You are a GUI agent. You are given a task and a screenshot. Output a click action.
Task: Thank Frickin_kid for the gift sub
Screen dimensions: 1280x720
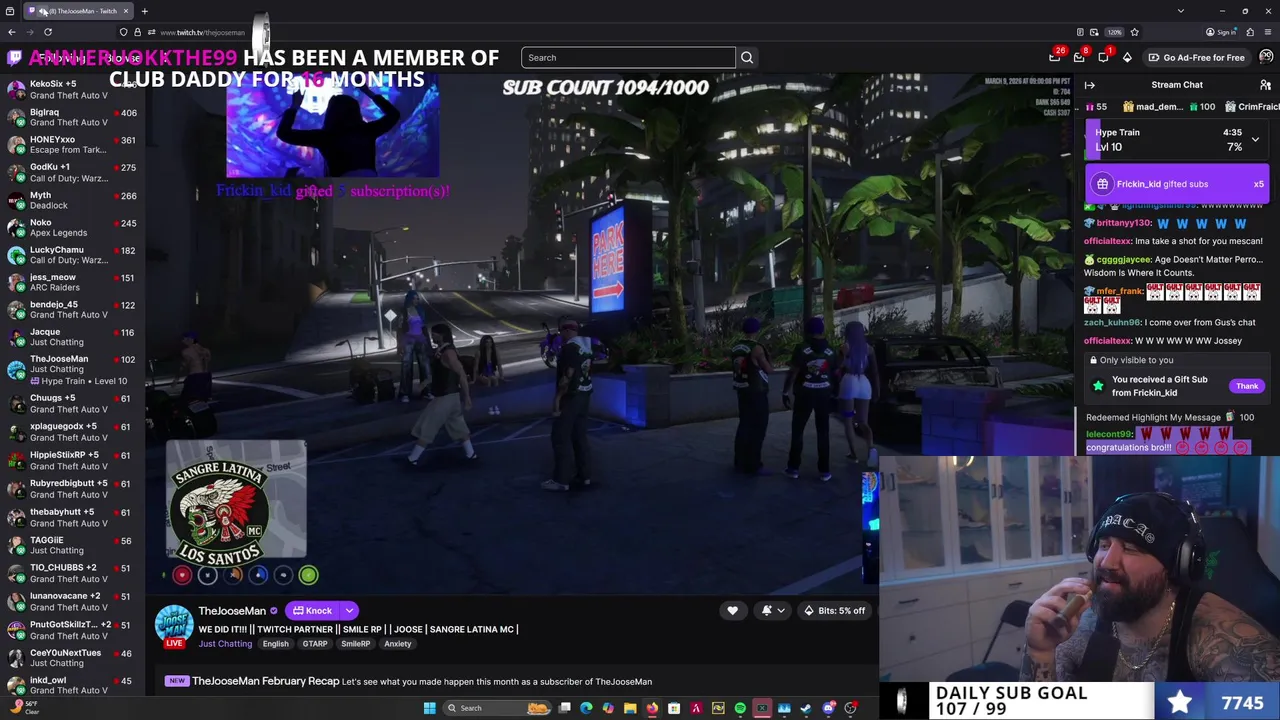pos(1247,386)
